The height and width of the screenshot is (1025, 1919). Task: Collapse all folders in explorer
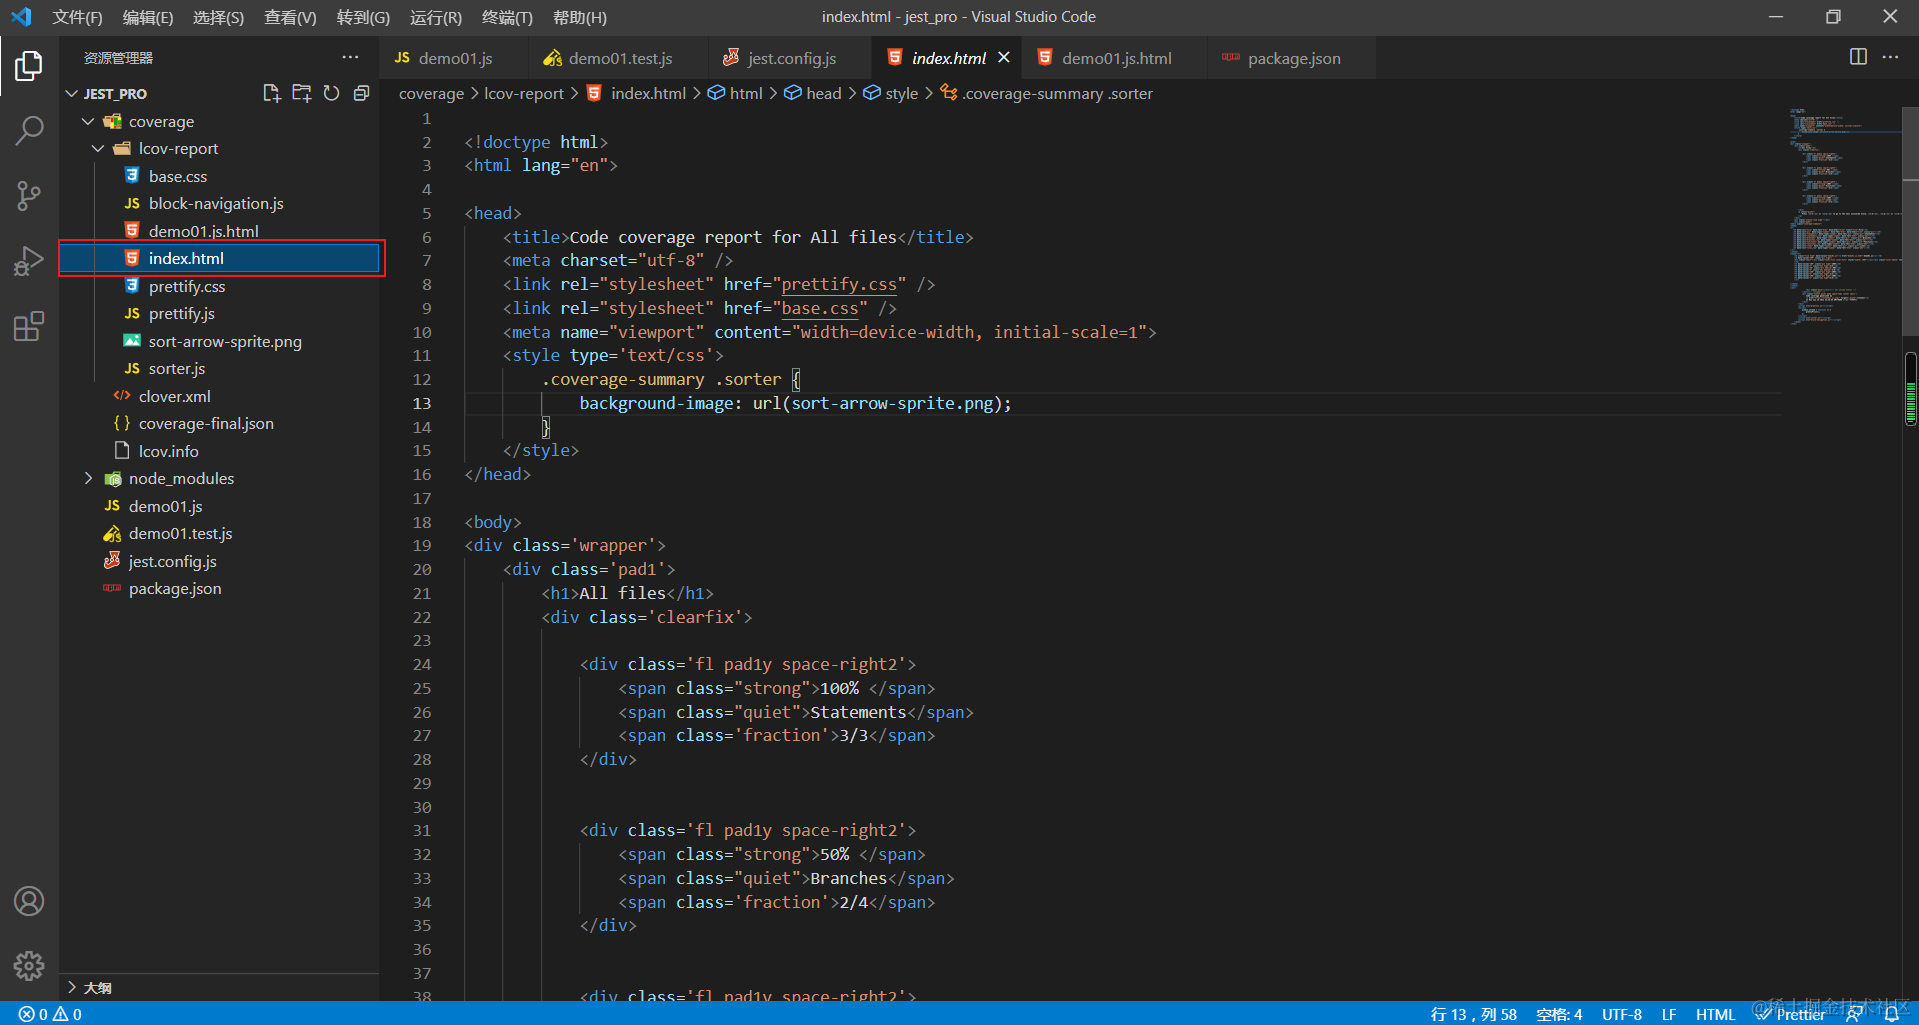(361, 93)
